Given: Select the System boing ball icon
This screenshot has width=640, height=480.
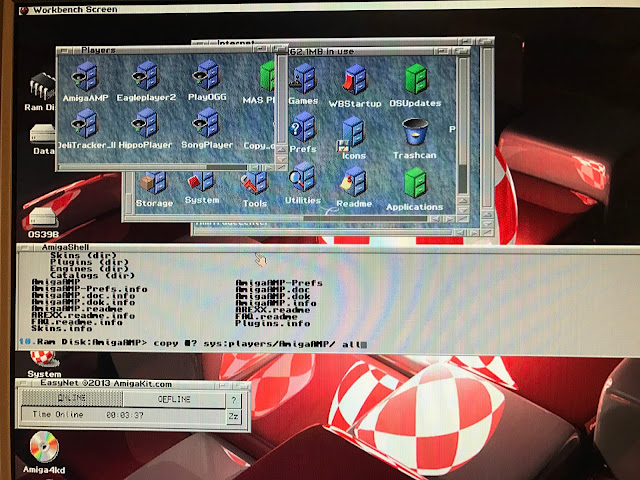Looking at the screenshot, I should click(44, 360).
